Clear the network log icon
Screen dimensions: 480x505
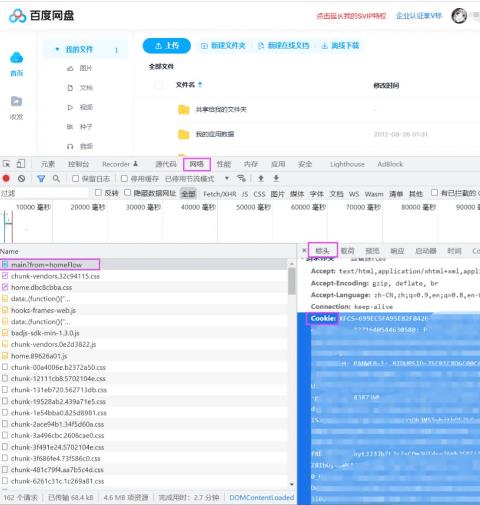point(22,179)
